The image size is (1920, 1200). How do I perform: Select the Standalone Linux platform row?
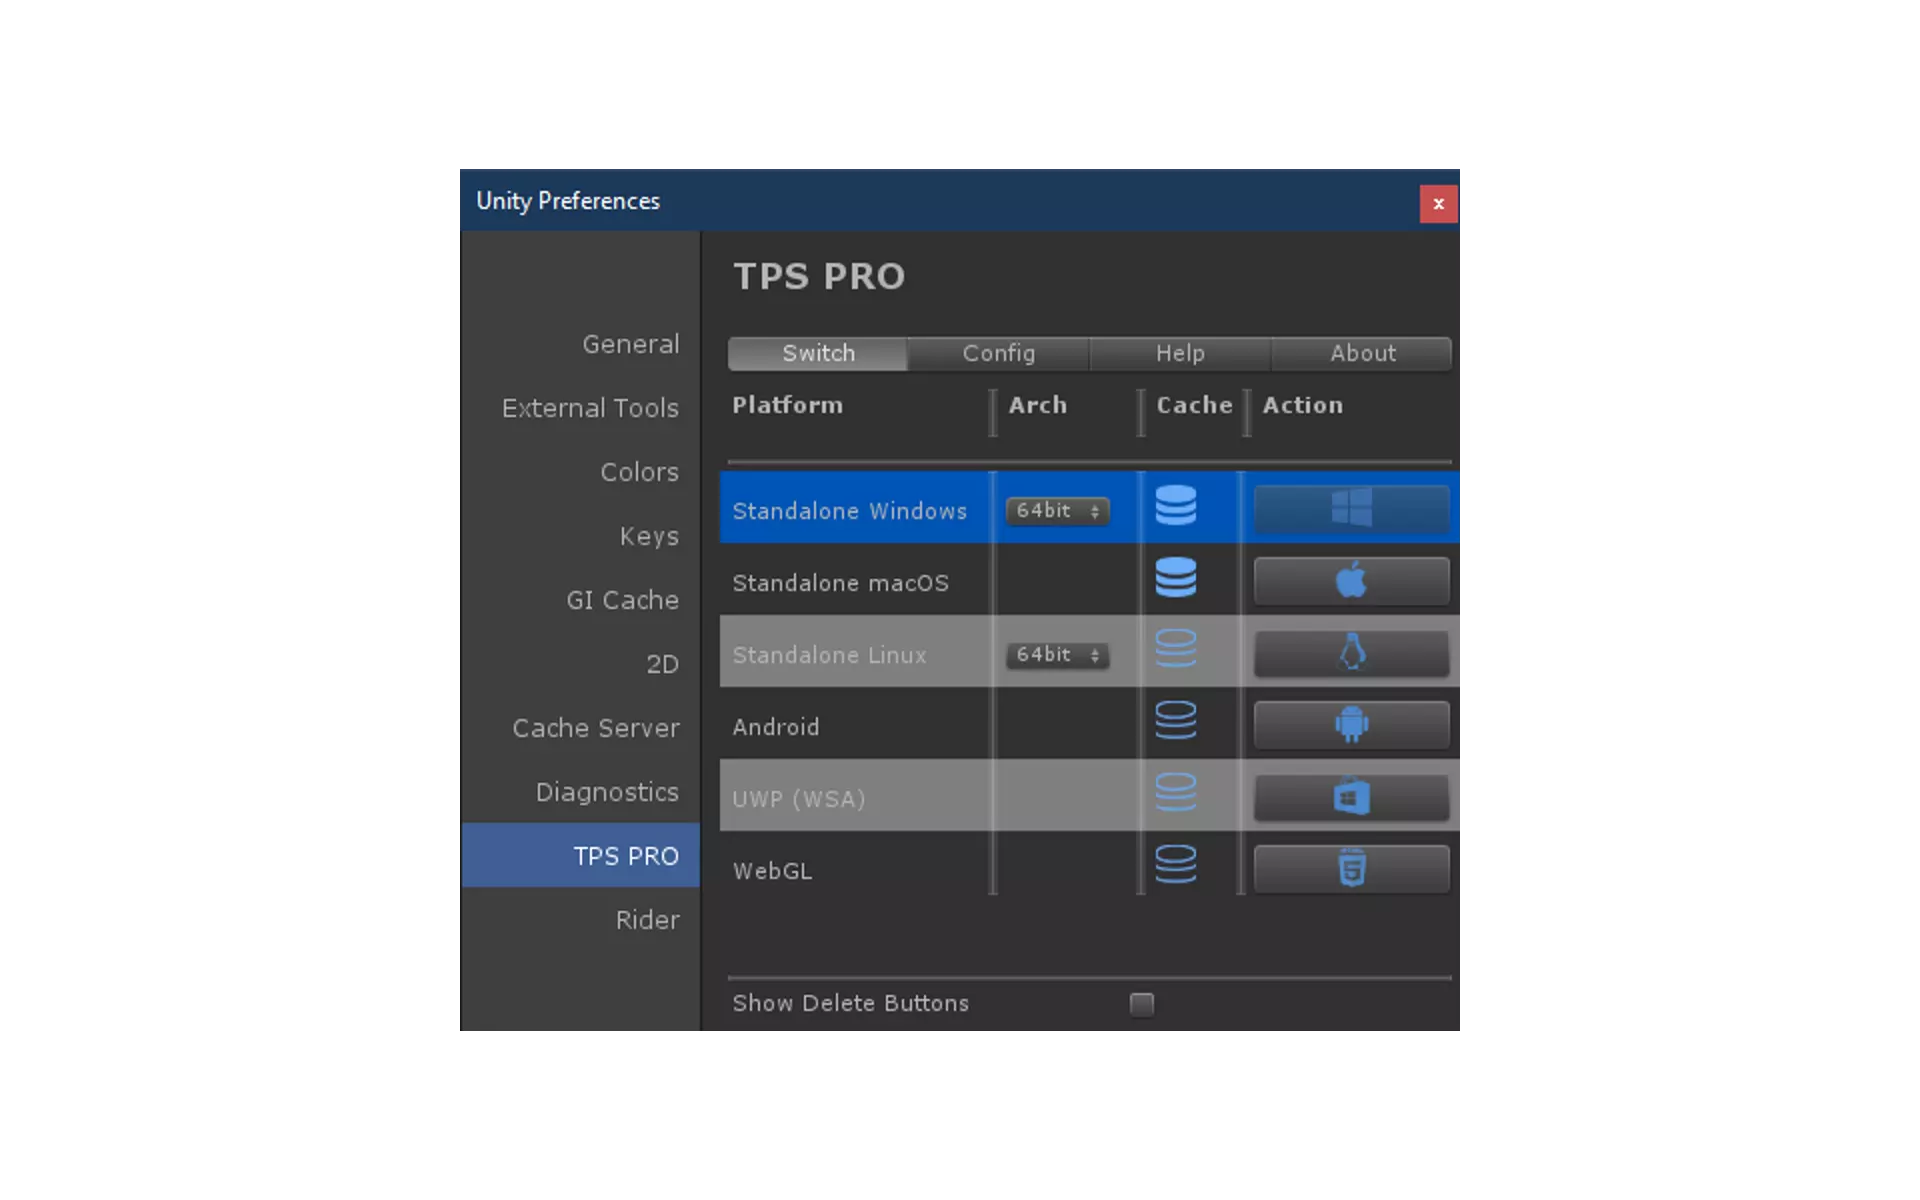(x=1089, y=651)
